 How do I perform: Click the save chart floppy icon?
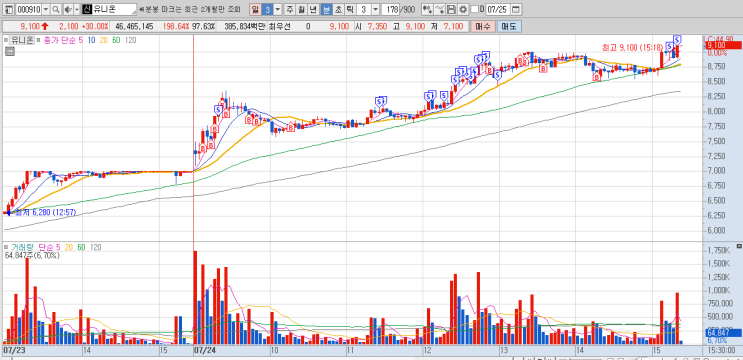click(x=451, y=9)
